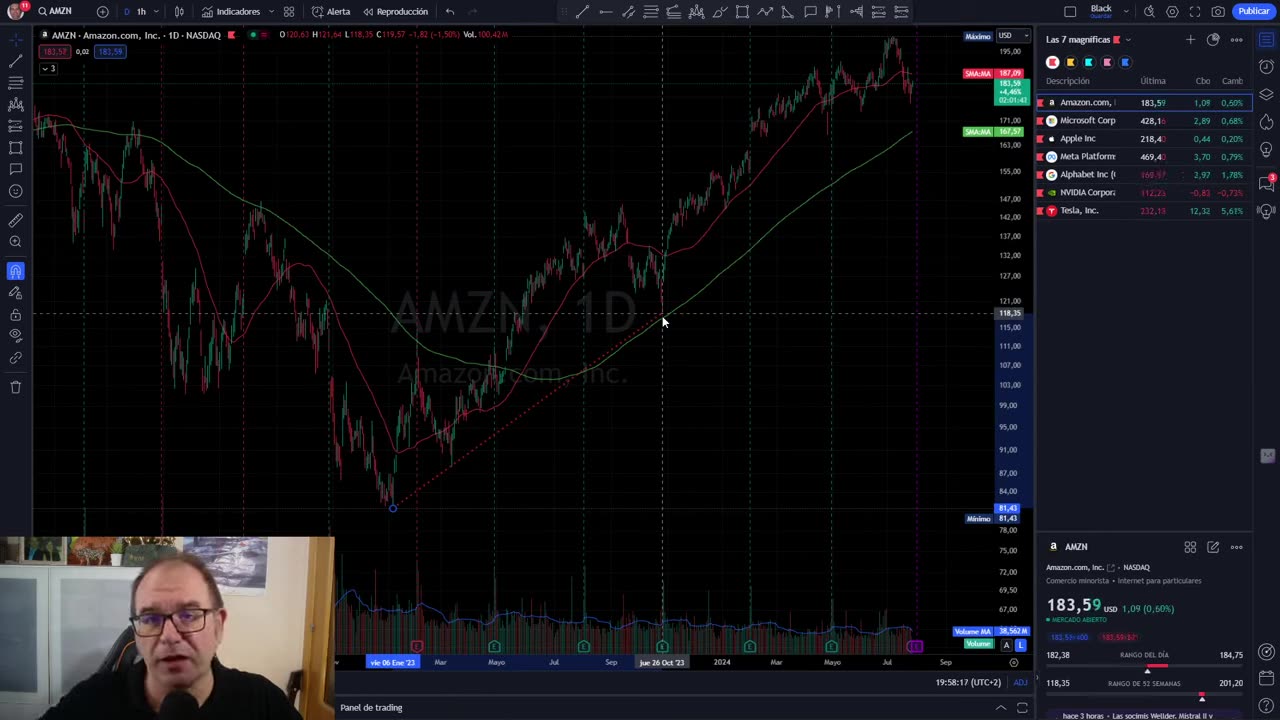Select NVIDIA Corporation in watchlist
Viewport: 1280px width, 720px height.
point(1144,193)
